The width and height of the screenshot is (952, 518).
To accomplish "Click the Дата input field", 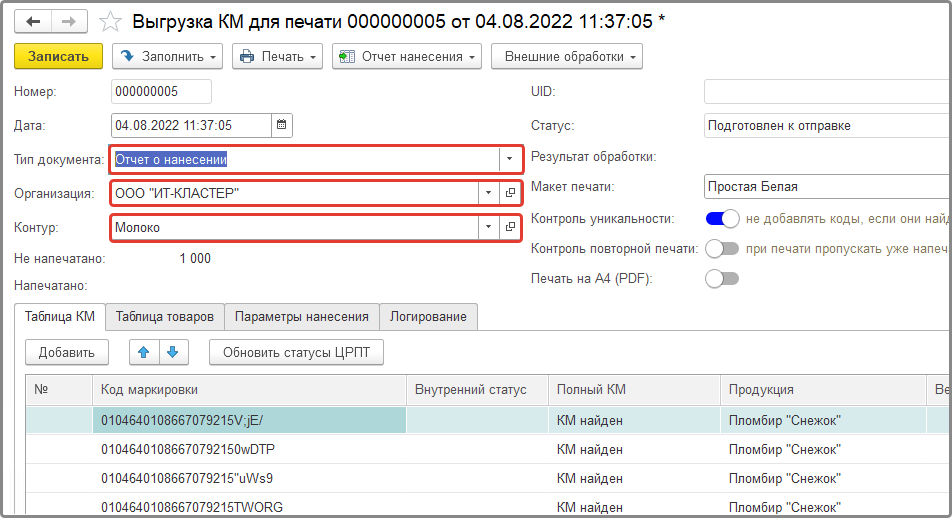I will 191,125.
